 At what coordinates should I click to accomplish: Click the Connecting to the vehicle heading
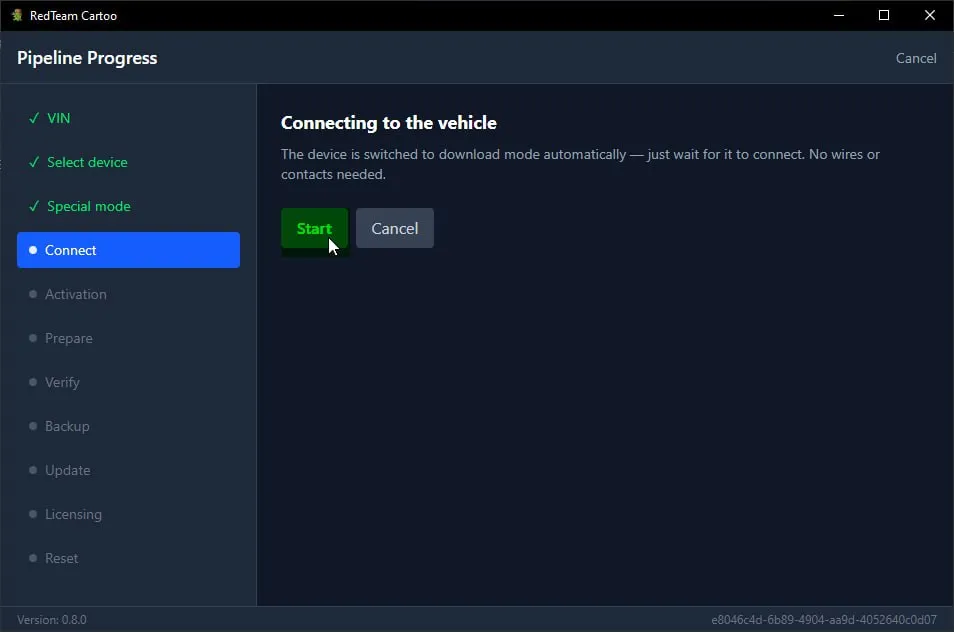point(389,123)
